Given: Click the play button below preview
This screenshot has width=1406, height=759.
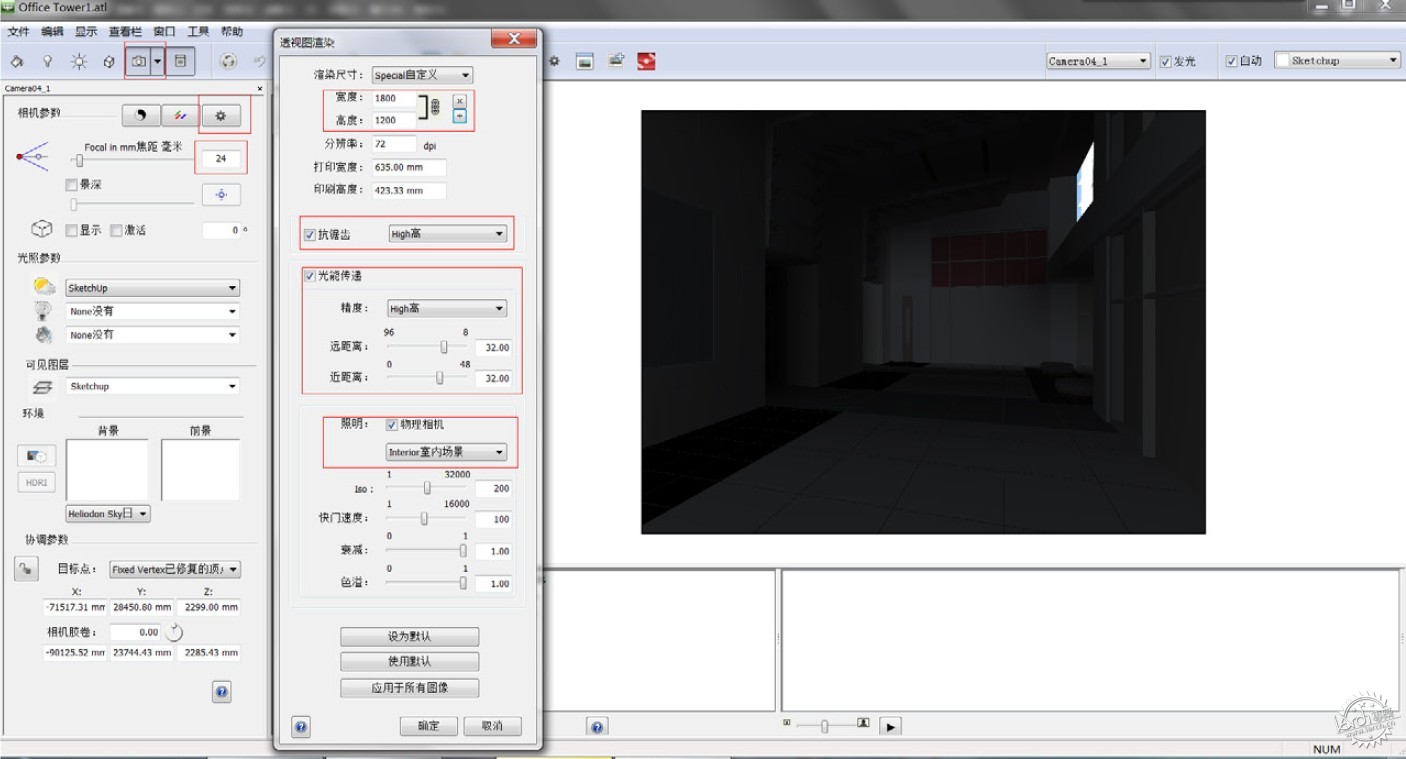Looking at the screenshot, I should 891,726.
